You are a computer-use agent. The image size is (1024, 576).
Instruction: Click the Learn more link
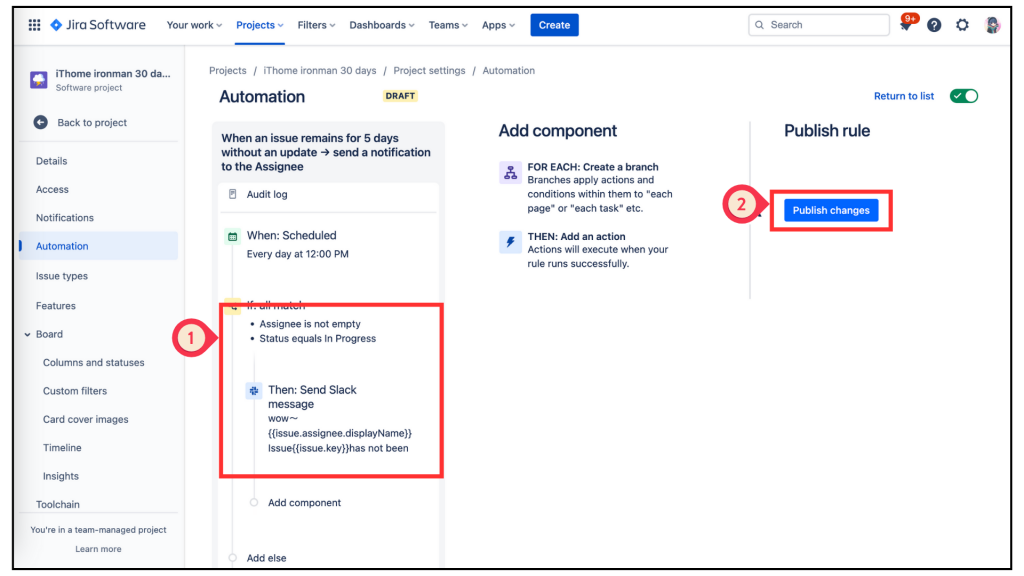tap(98, 549)
